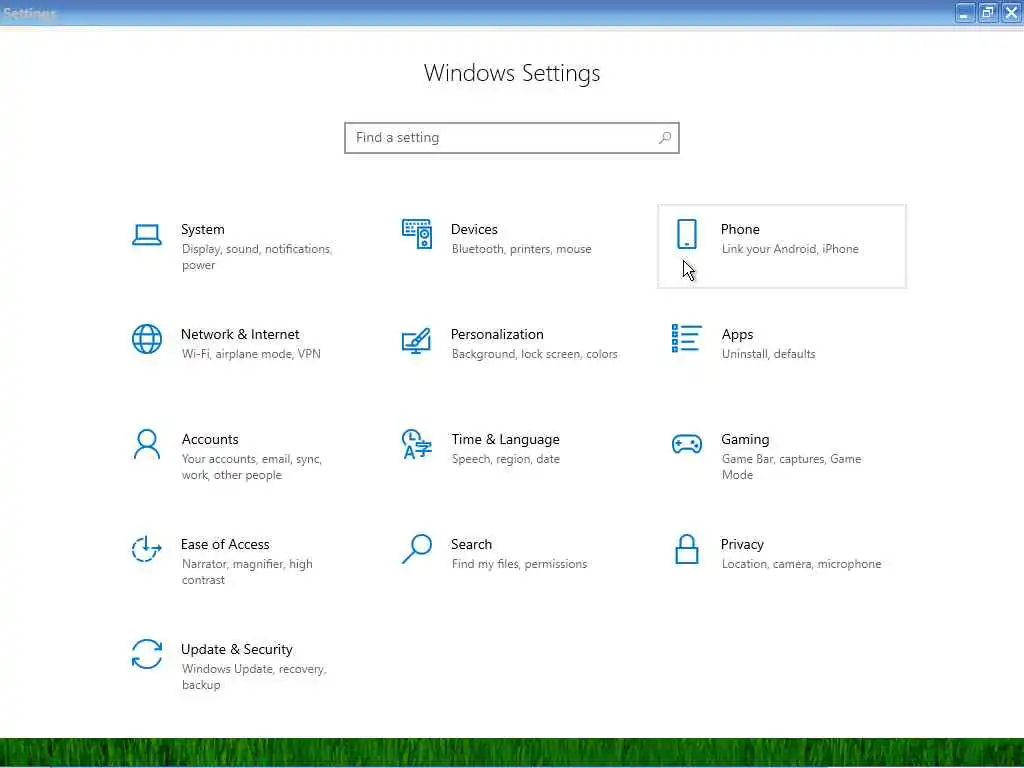Open the Network & Internet globe icon
This screenshot has width=1024, height=768.
[146, 339]
